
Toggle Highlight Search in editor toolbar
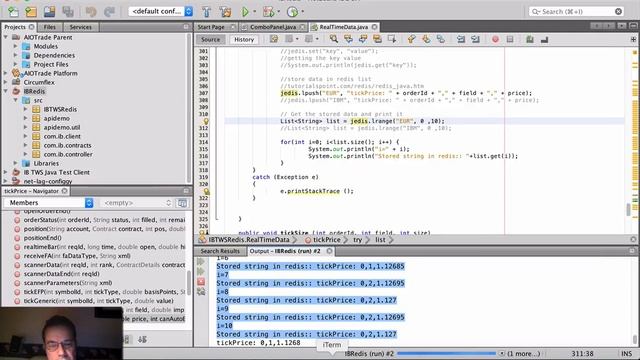tap(377, 39)
